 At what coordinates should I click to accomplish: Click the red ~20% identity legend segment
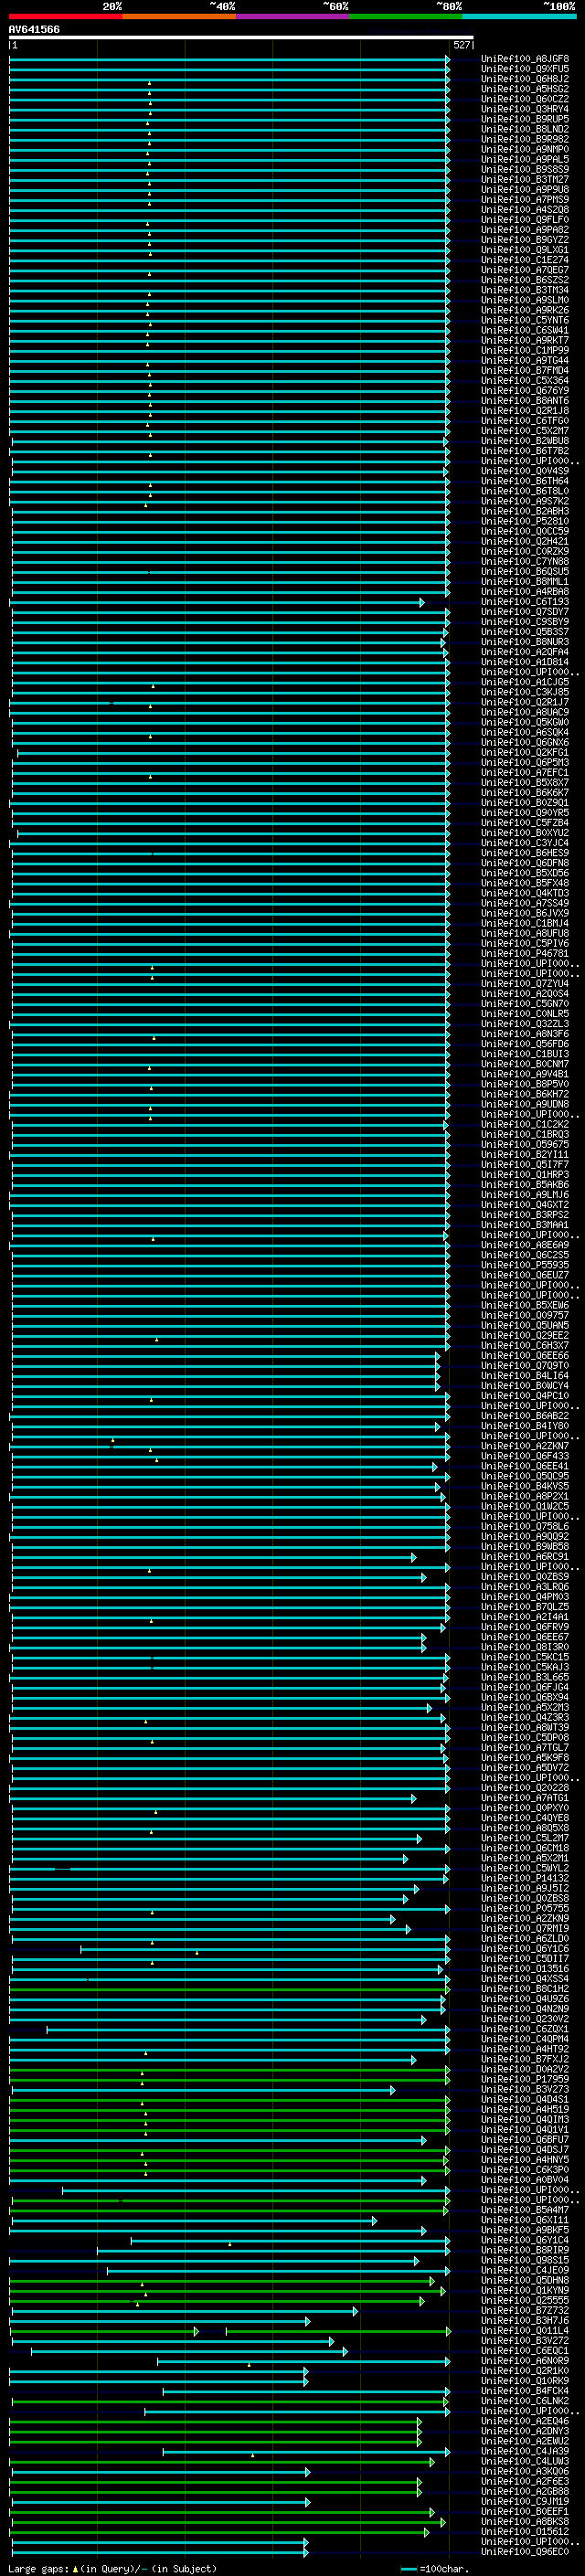65,16
